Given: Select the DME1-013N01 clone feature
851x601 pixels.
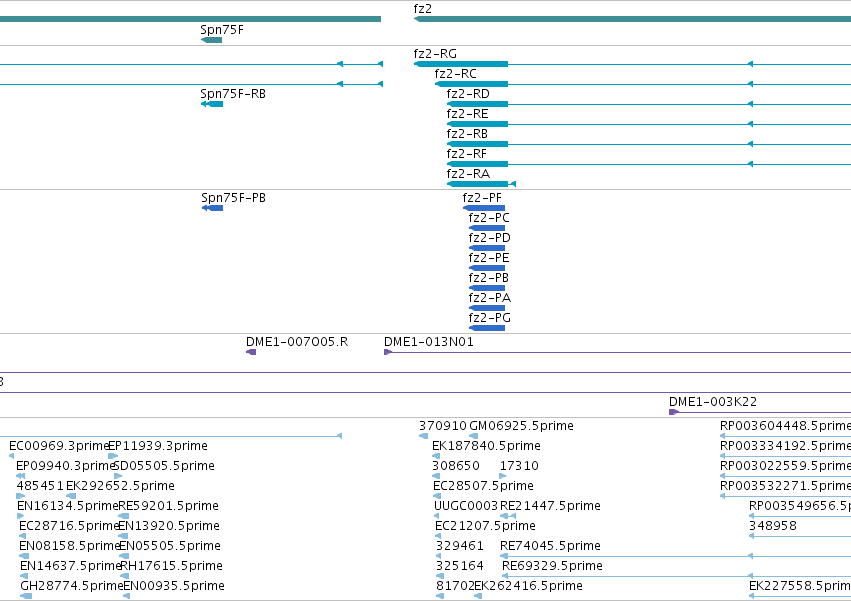Looking at the screenshot, I should [618, 352].
